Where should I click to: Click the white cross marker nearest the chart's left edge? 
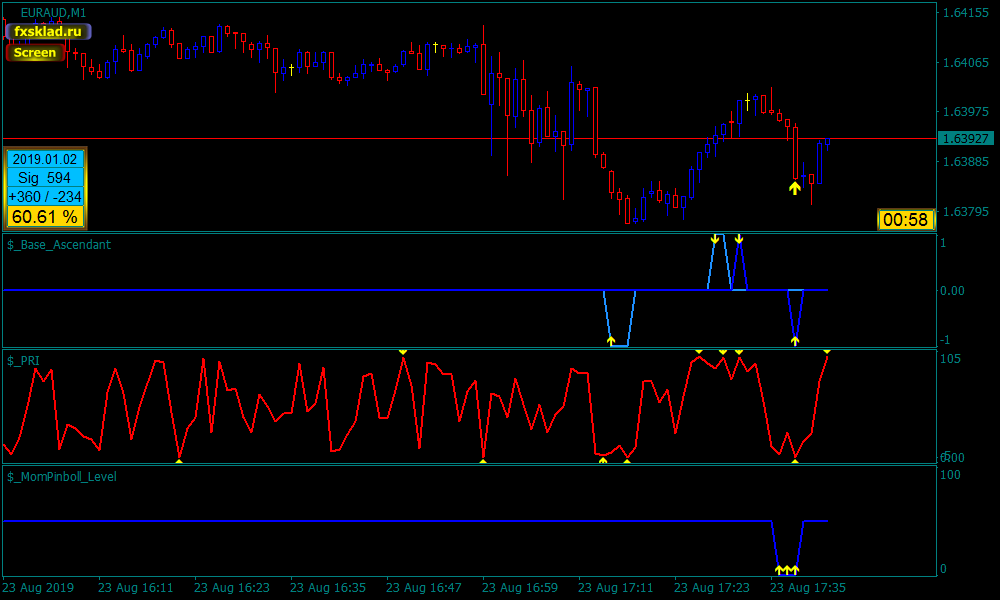(291, 69)
